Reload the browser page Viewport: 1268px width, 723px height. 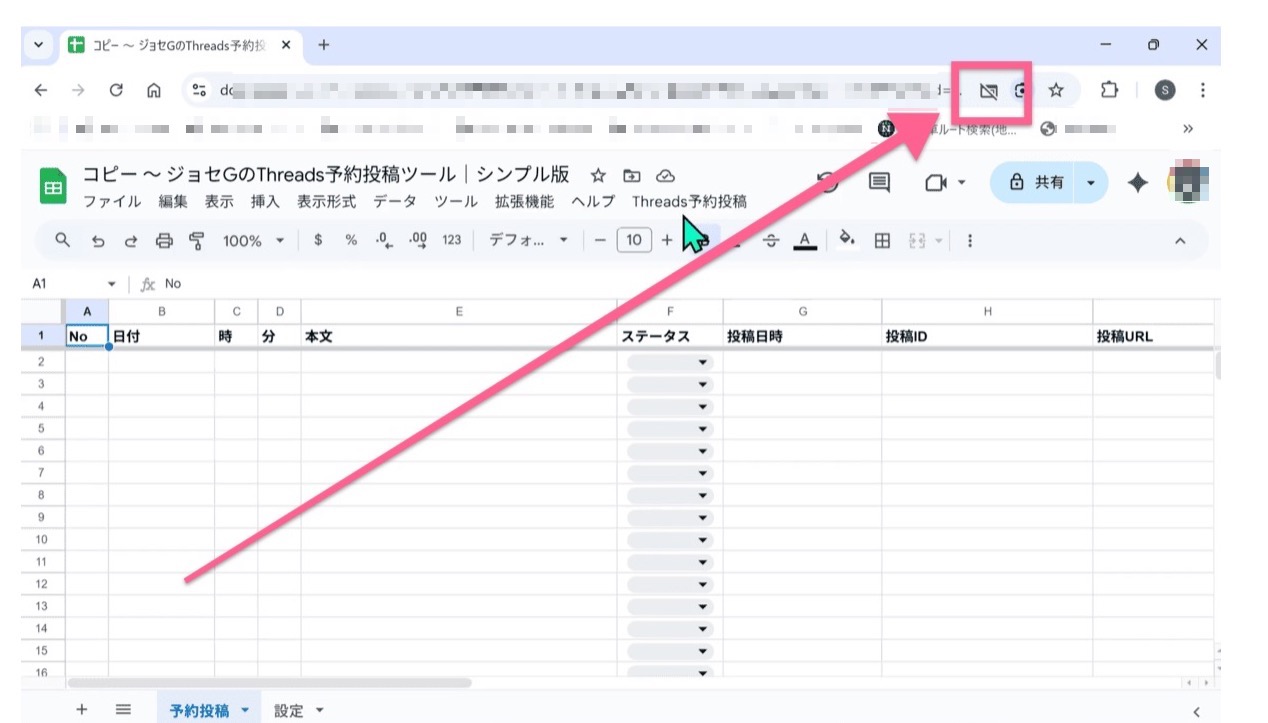(x=116, y=90)
